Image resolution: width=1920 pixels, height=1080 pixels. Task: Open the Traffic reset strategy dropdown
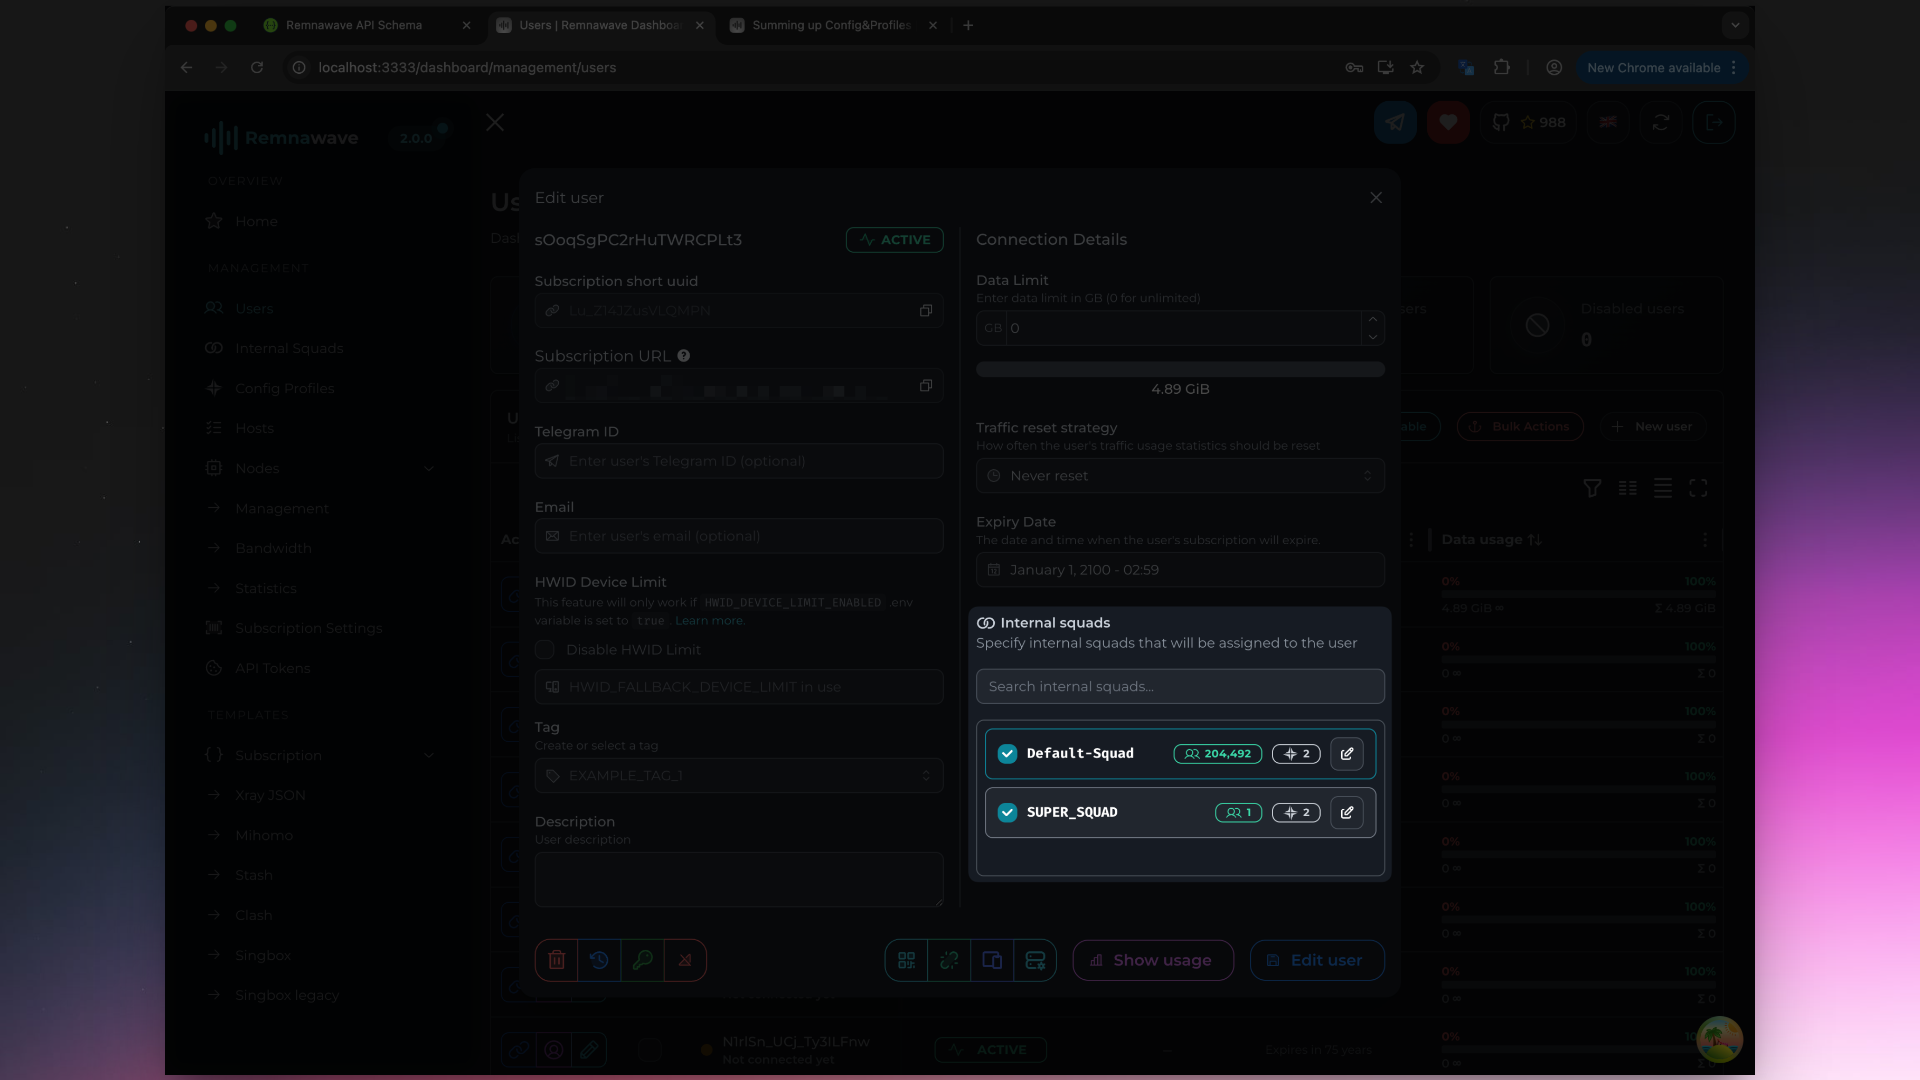coord(1180,475)
